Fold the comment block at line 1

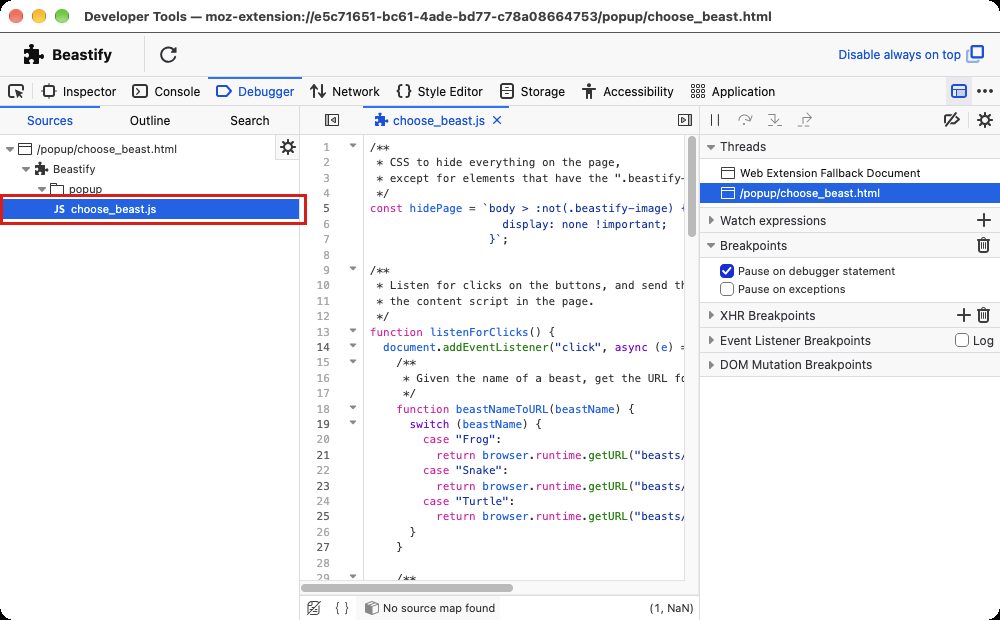click(x=353, y=146)
